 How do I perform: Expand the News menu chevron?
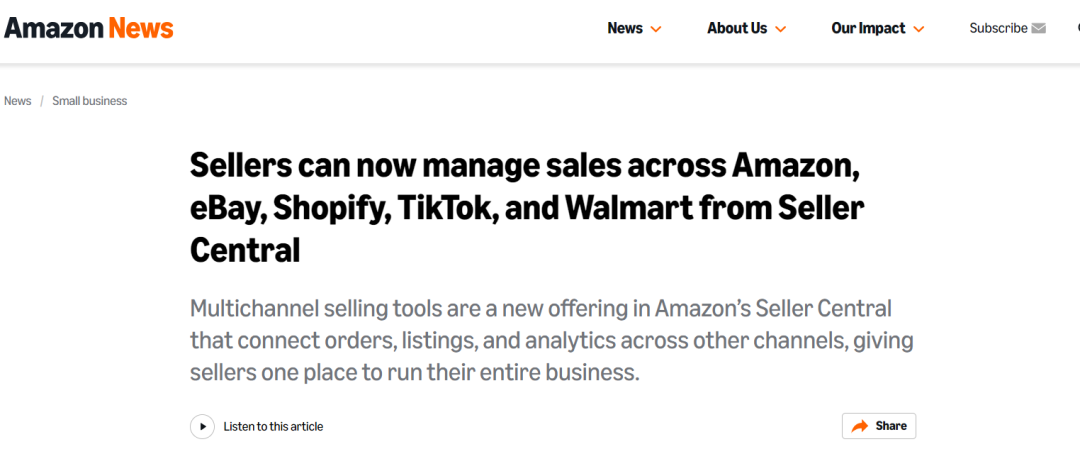click(656, 29)
